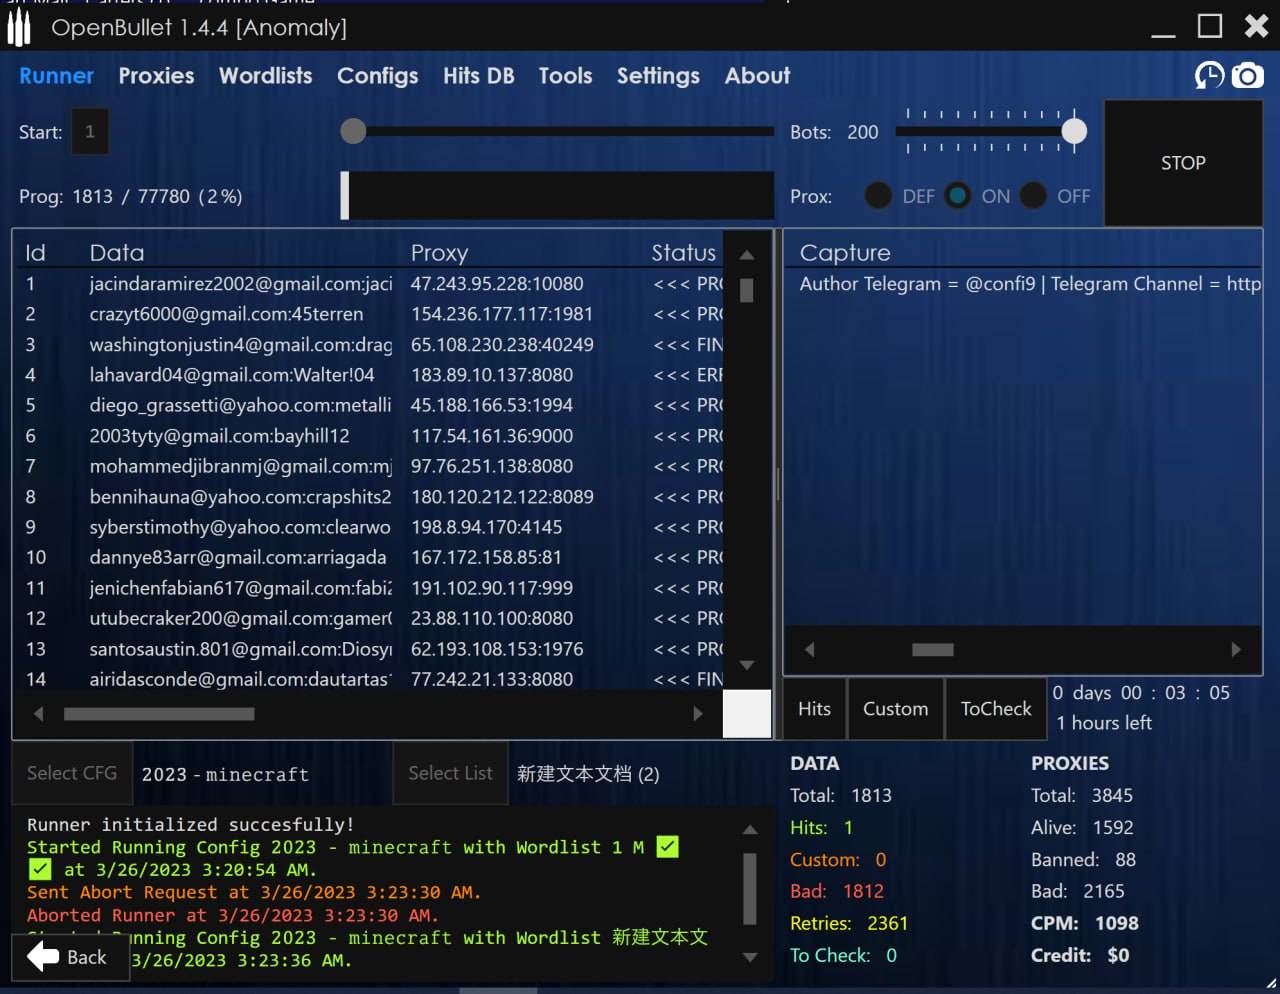This screenshot has width=1280, height=994.
Task: Open the Settings tab
Action: [658, 76]
